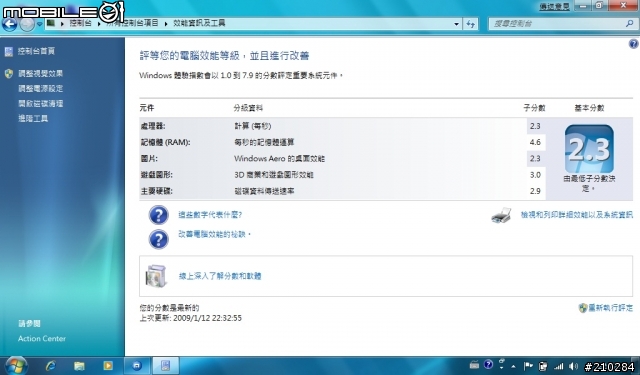Open the tray help question mark icon
This screenshot has width=640, height=375.
[x=488, y=365]
